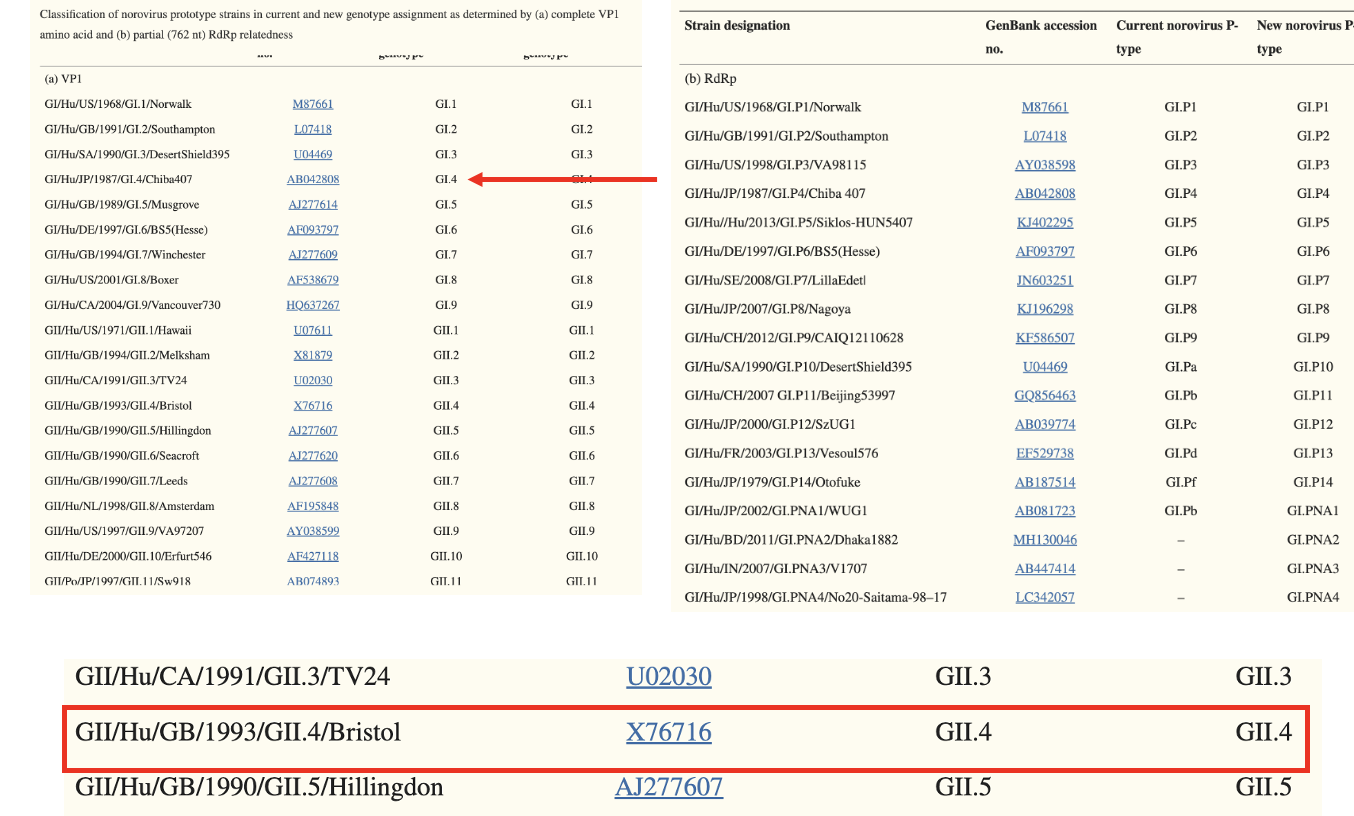
Task: Follow AF427118 link for Erfurt546
Action: (x=312, y=556)
